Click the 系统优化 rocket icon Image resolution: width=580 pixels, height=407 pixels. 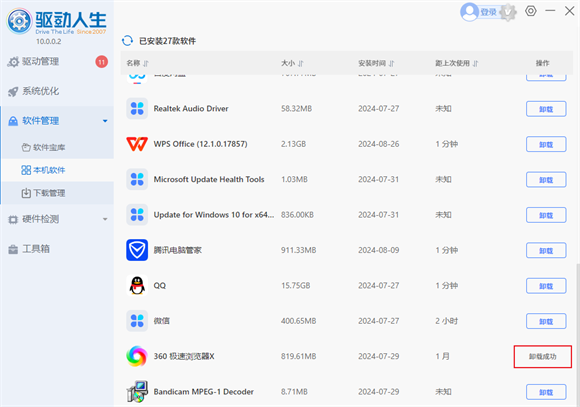(x=13, y=91)
